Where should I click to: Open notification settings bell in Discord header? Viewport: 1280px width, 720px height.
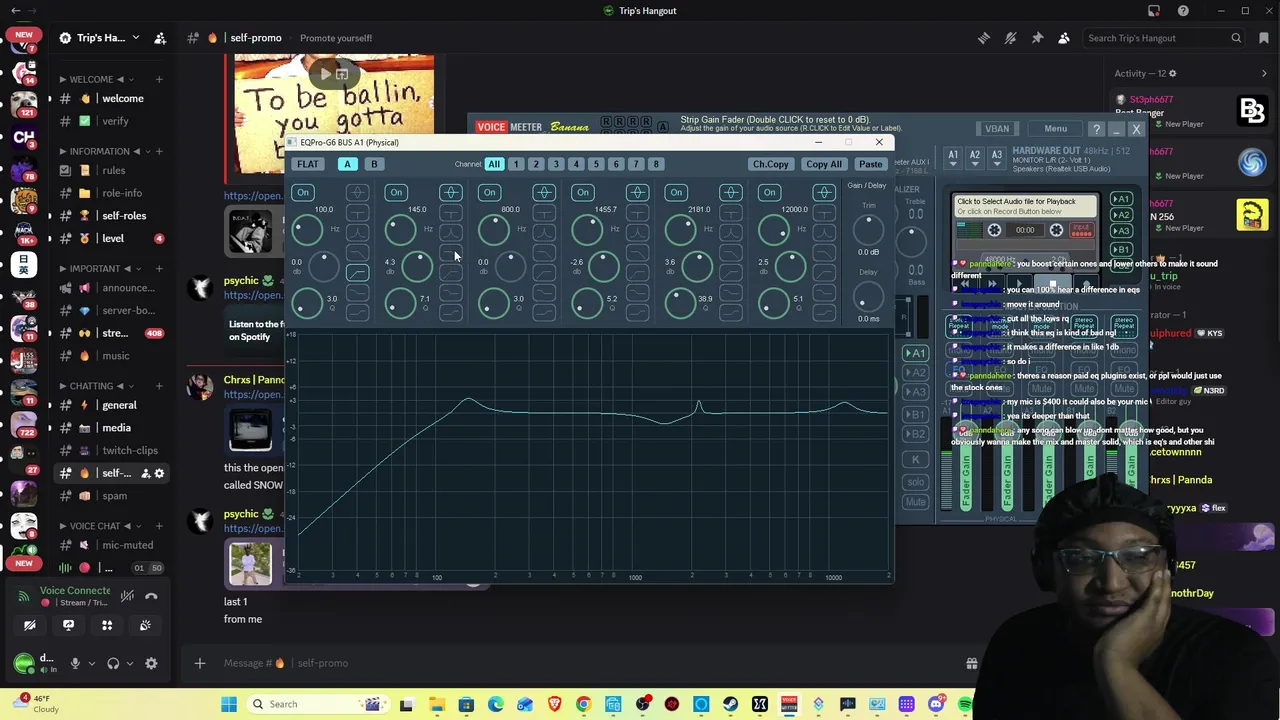tap(1011, 38)
